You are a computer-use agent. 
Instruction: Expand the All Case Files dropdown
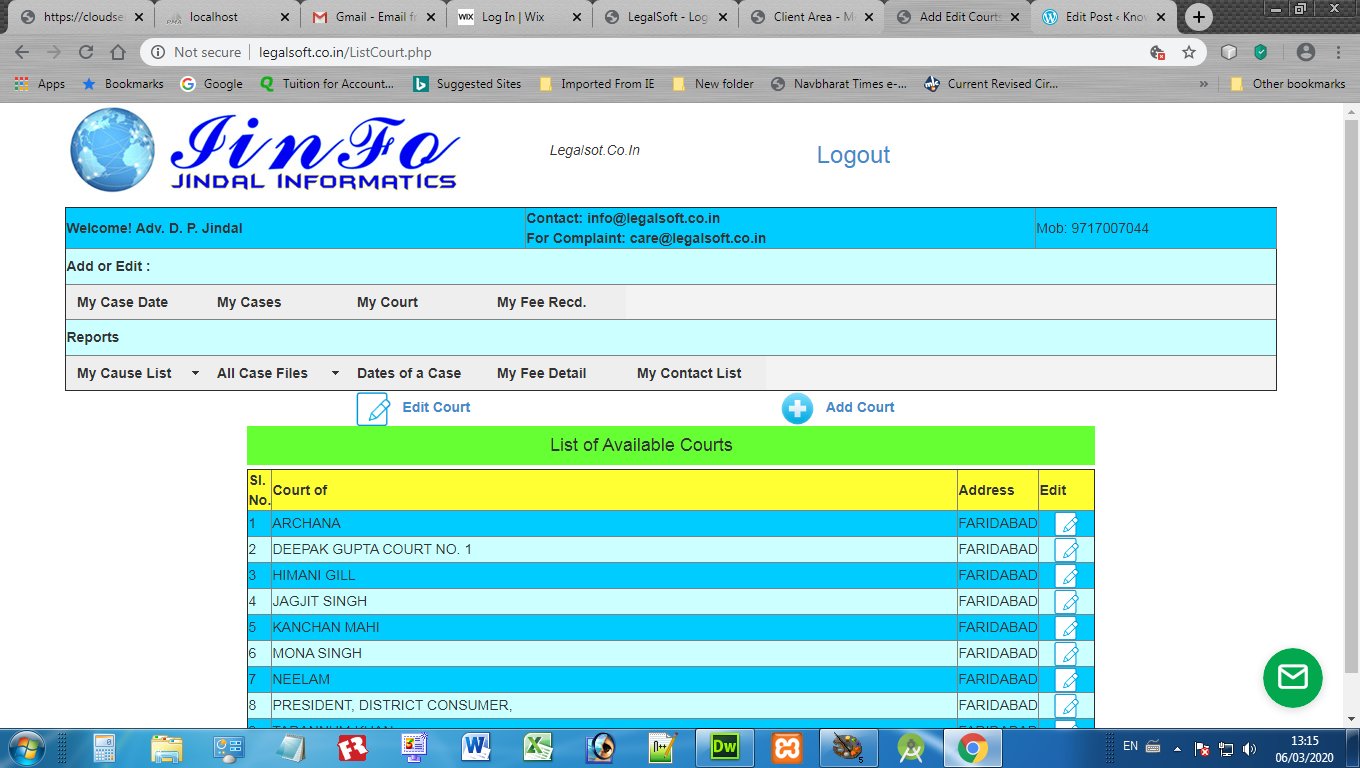(335, 373)
